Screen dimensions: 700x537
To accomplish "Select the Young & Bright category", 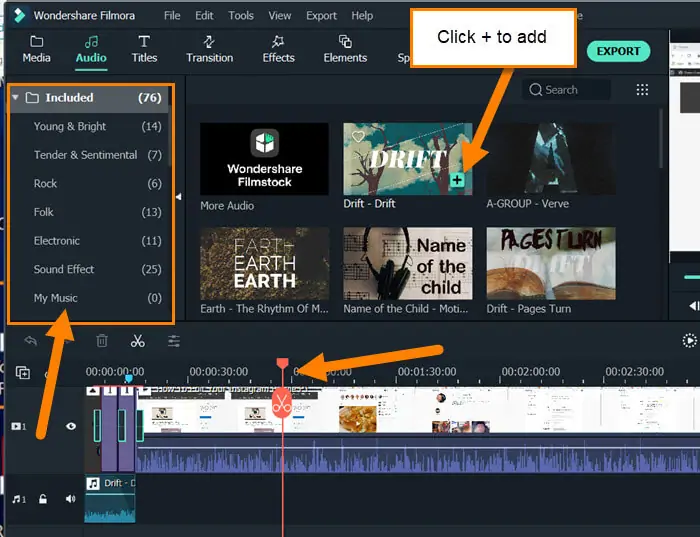I will coord(91,126).
